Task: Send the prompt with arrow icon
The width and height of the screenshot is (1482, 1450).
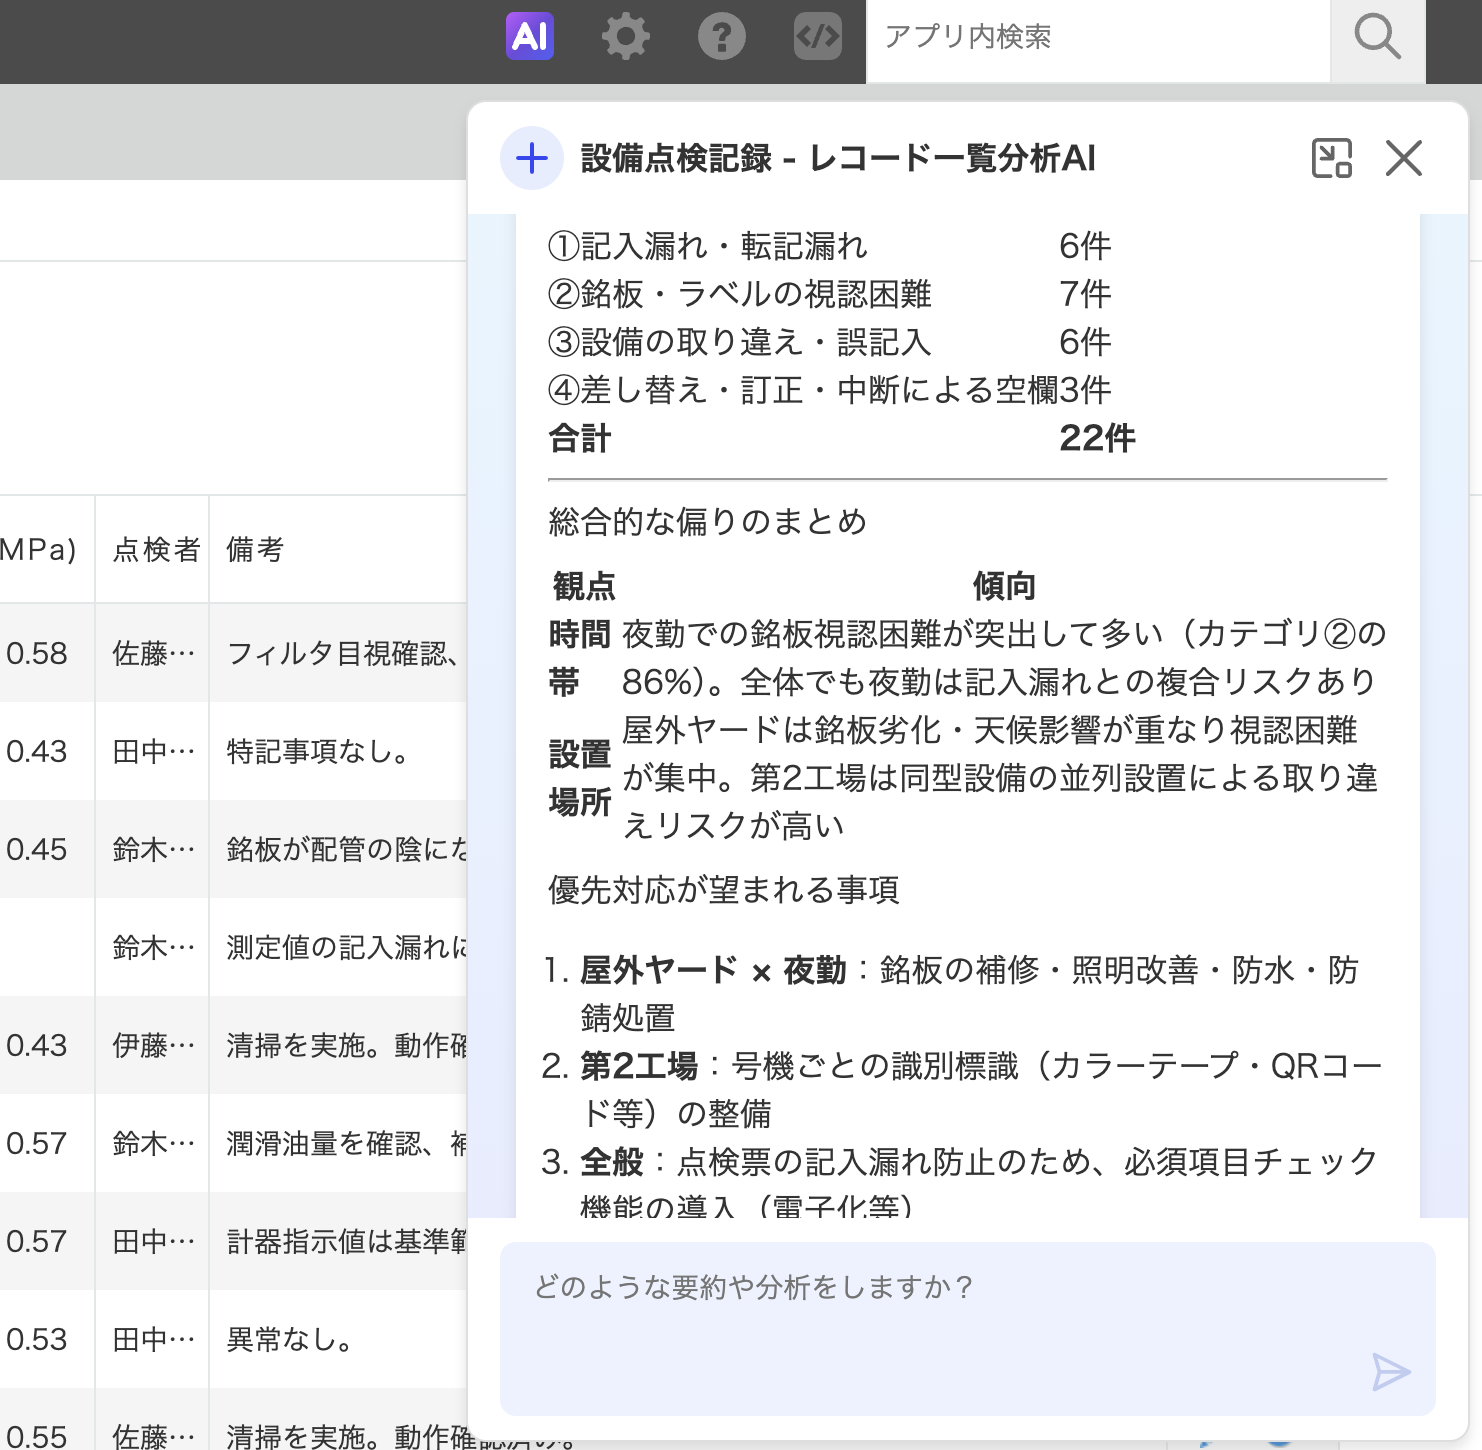Action: point(1391,1373)
